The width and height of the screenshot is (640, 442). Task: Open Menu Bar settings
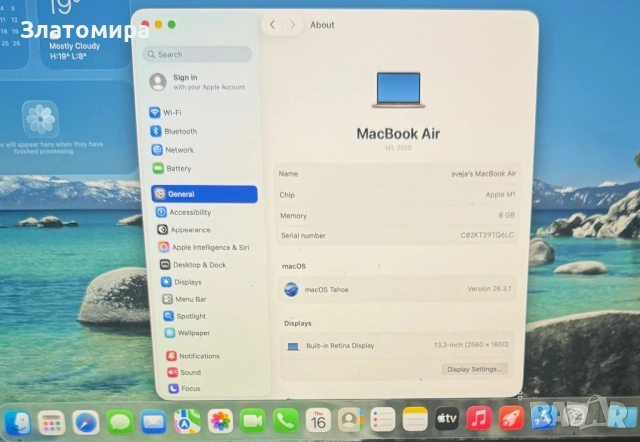coord(184,299)
